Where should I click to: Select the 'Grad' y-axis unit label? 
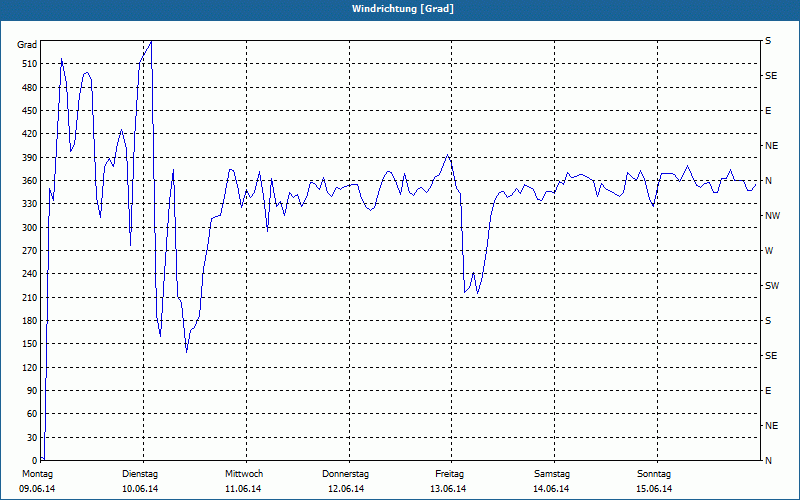coord(27,45)
